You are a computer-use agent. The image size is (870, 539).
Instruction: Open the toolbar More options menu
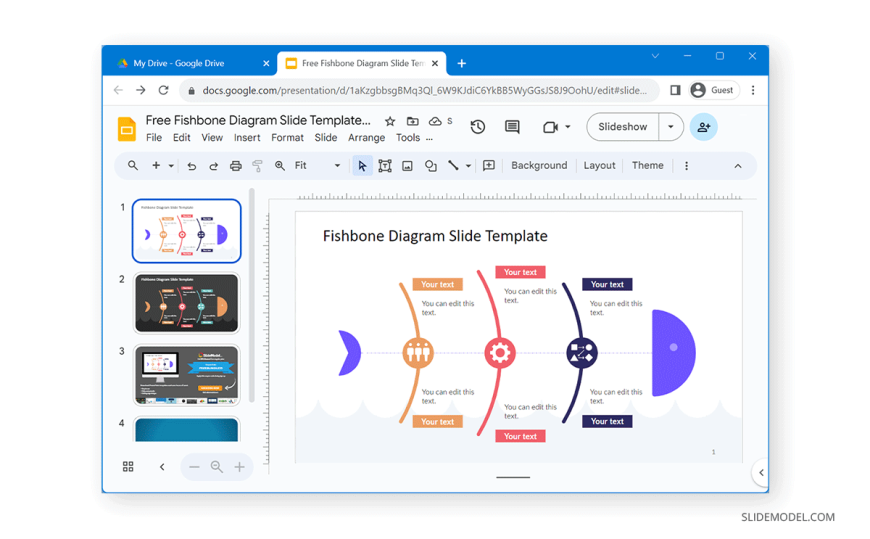[x=686, y=165]
